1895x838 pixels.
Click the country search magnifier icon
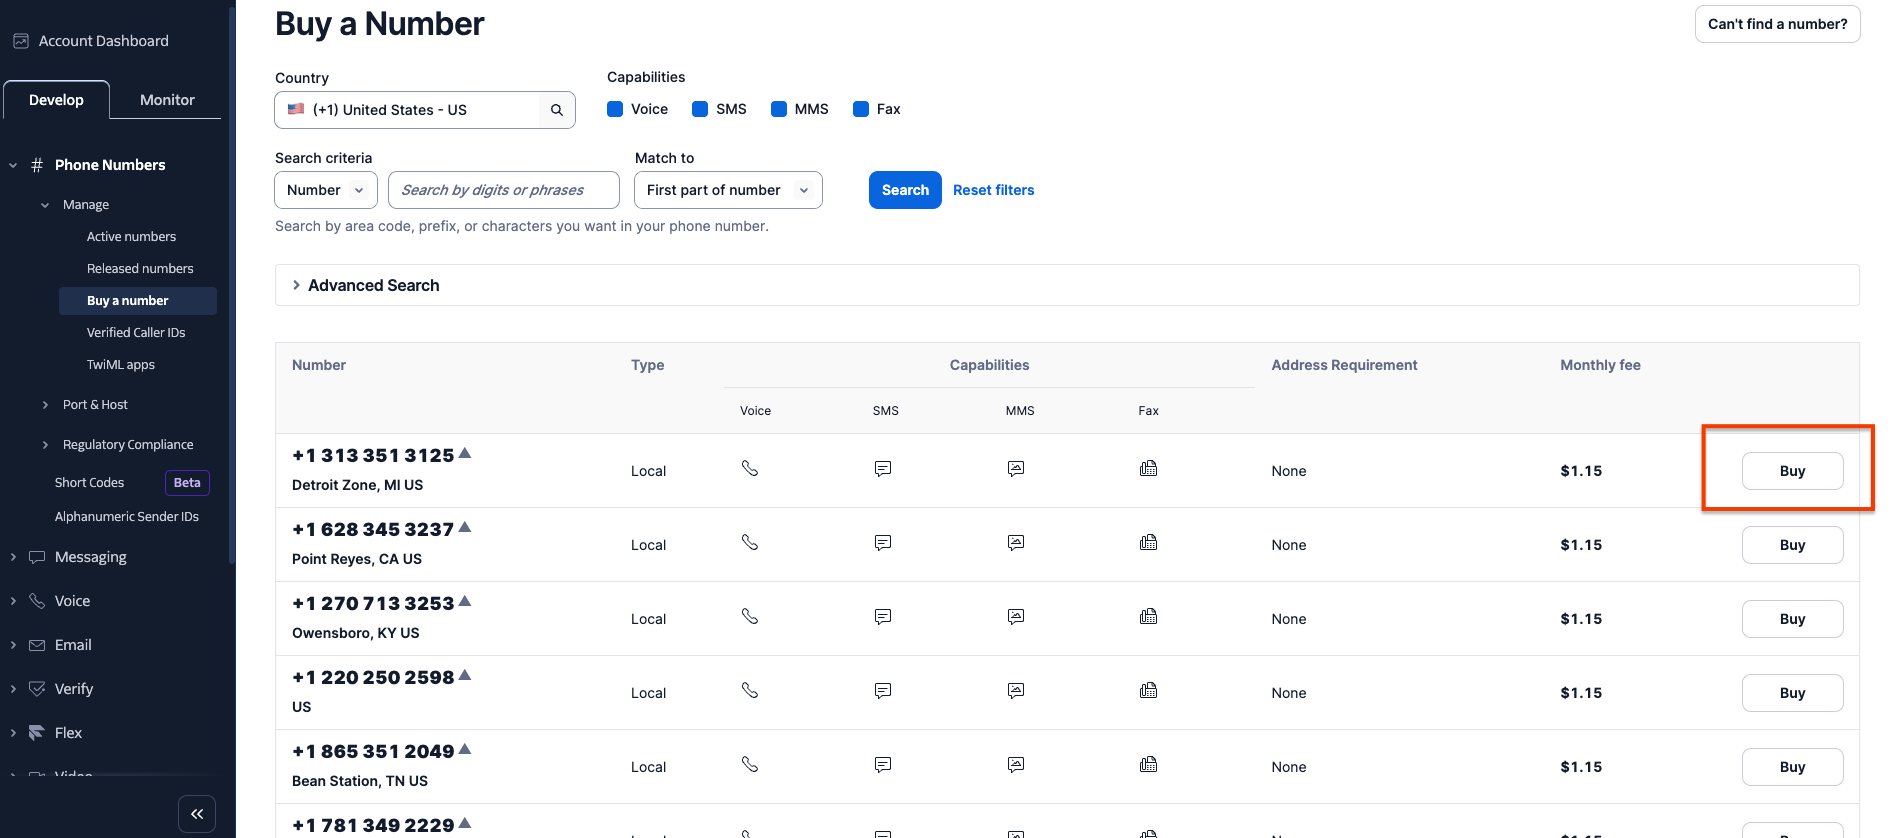click(x=557, y=110)
